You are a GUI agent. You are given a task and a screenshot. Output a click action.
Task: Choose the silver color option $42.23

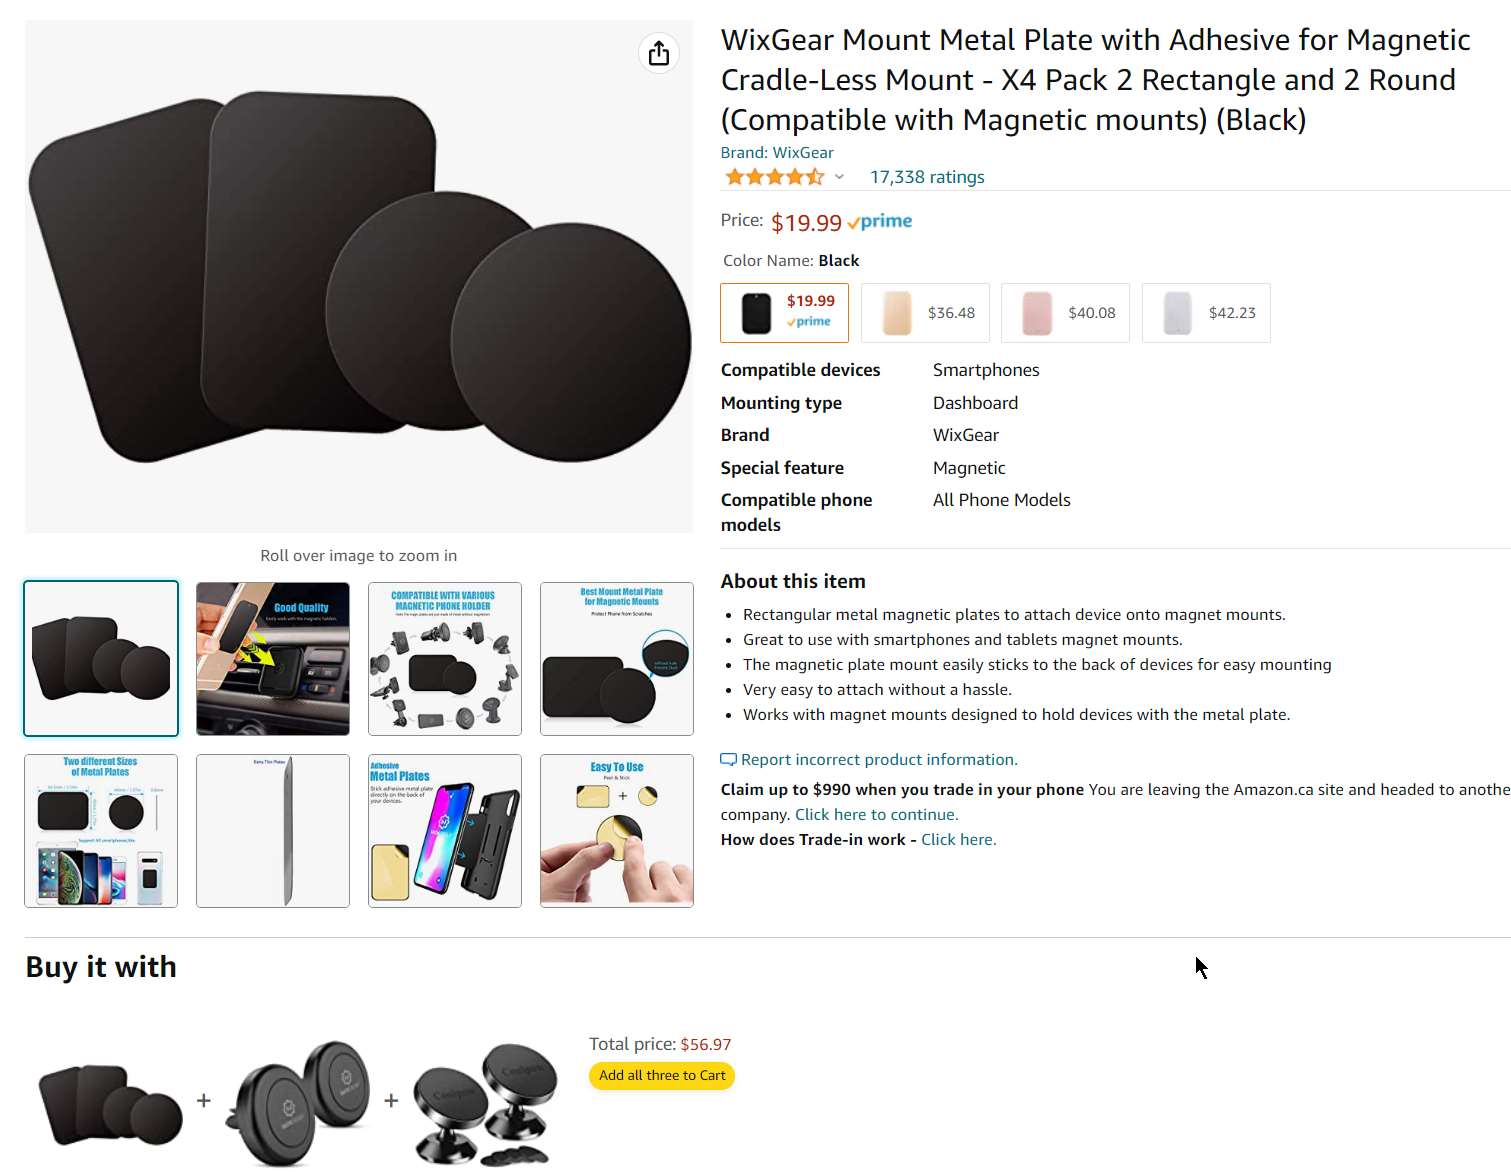tap(1206, 313)
